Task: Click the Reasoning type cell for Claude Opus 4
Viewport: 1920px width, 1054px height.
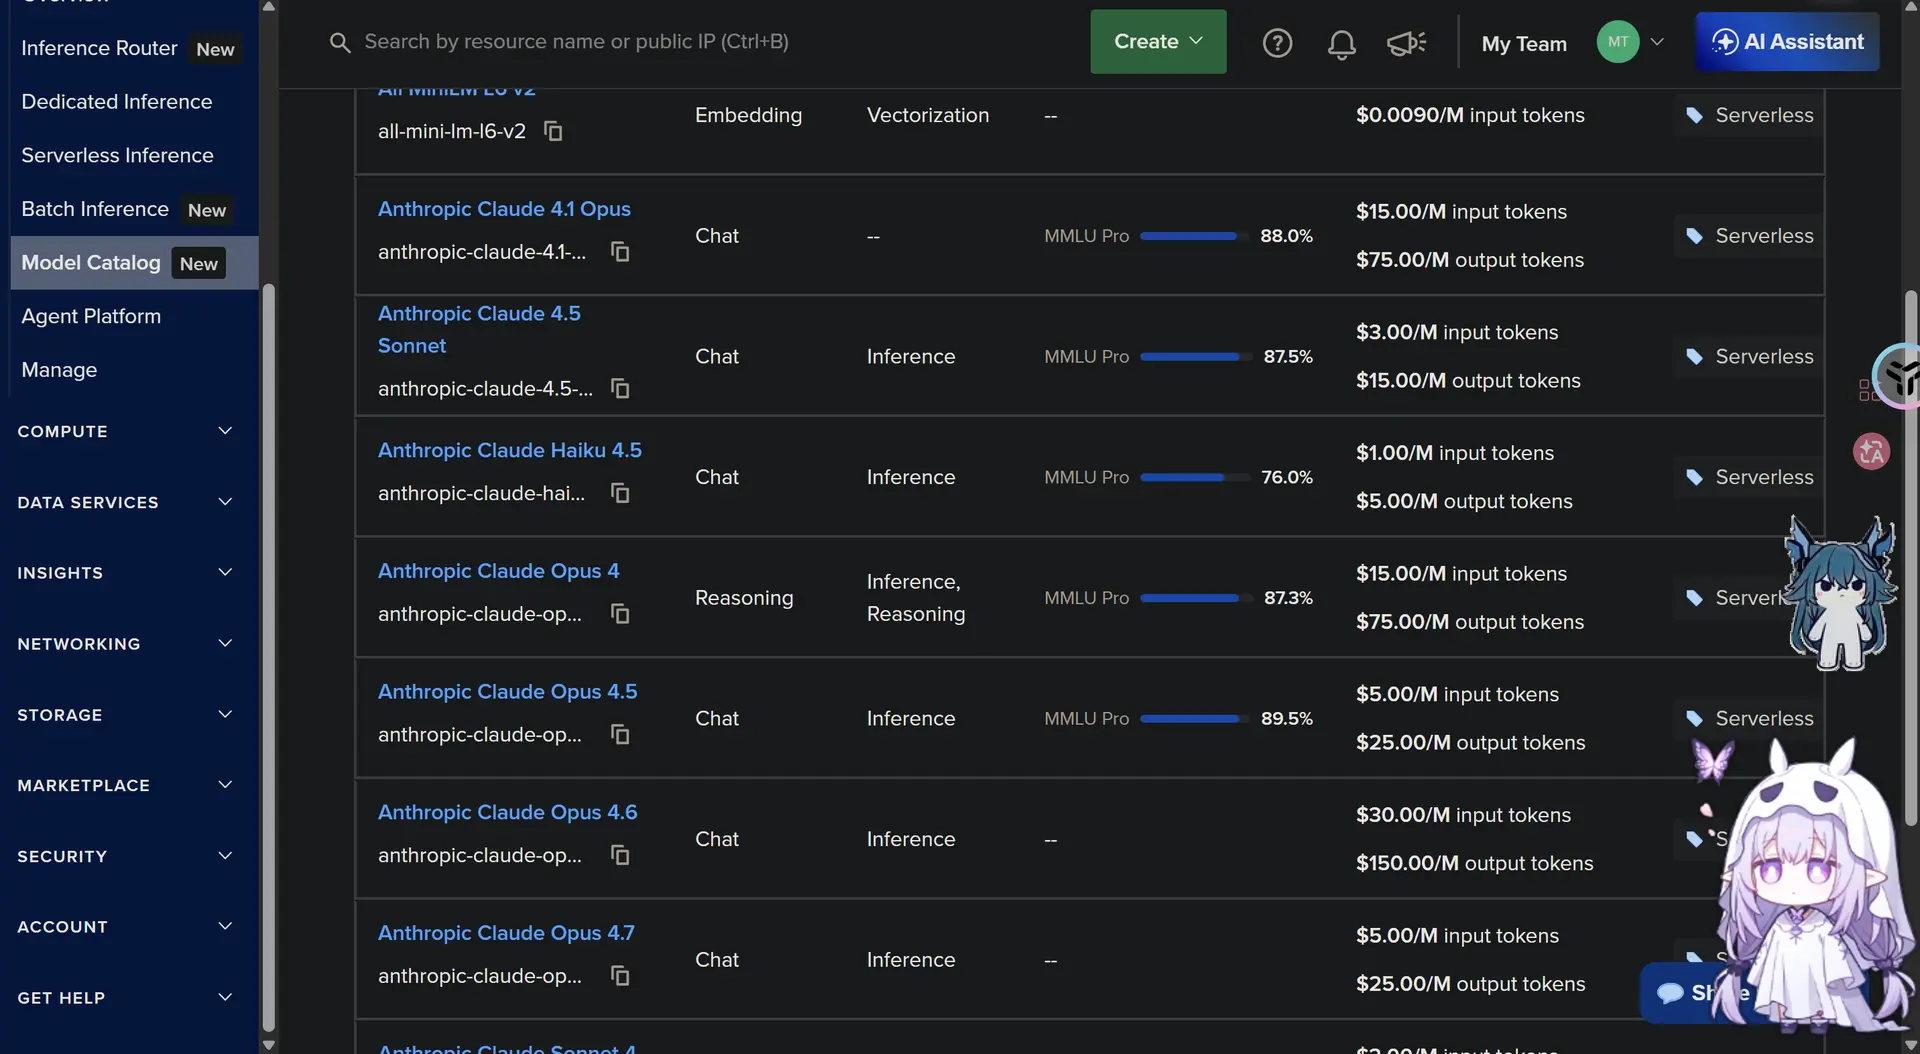Action: coord(744,598)
